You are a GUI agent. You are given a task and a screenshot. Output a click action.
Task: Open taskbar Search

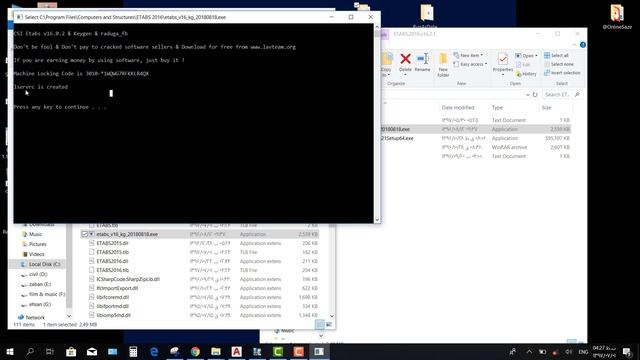[30, 351]
